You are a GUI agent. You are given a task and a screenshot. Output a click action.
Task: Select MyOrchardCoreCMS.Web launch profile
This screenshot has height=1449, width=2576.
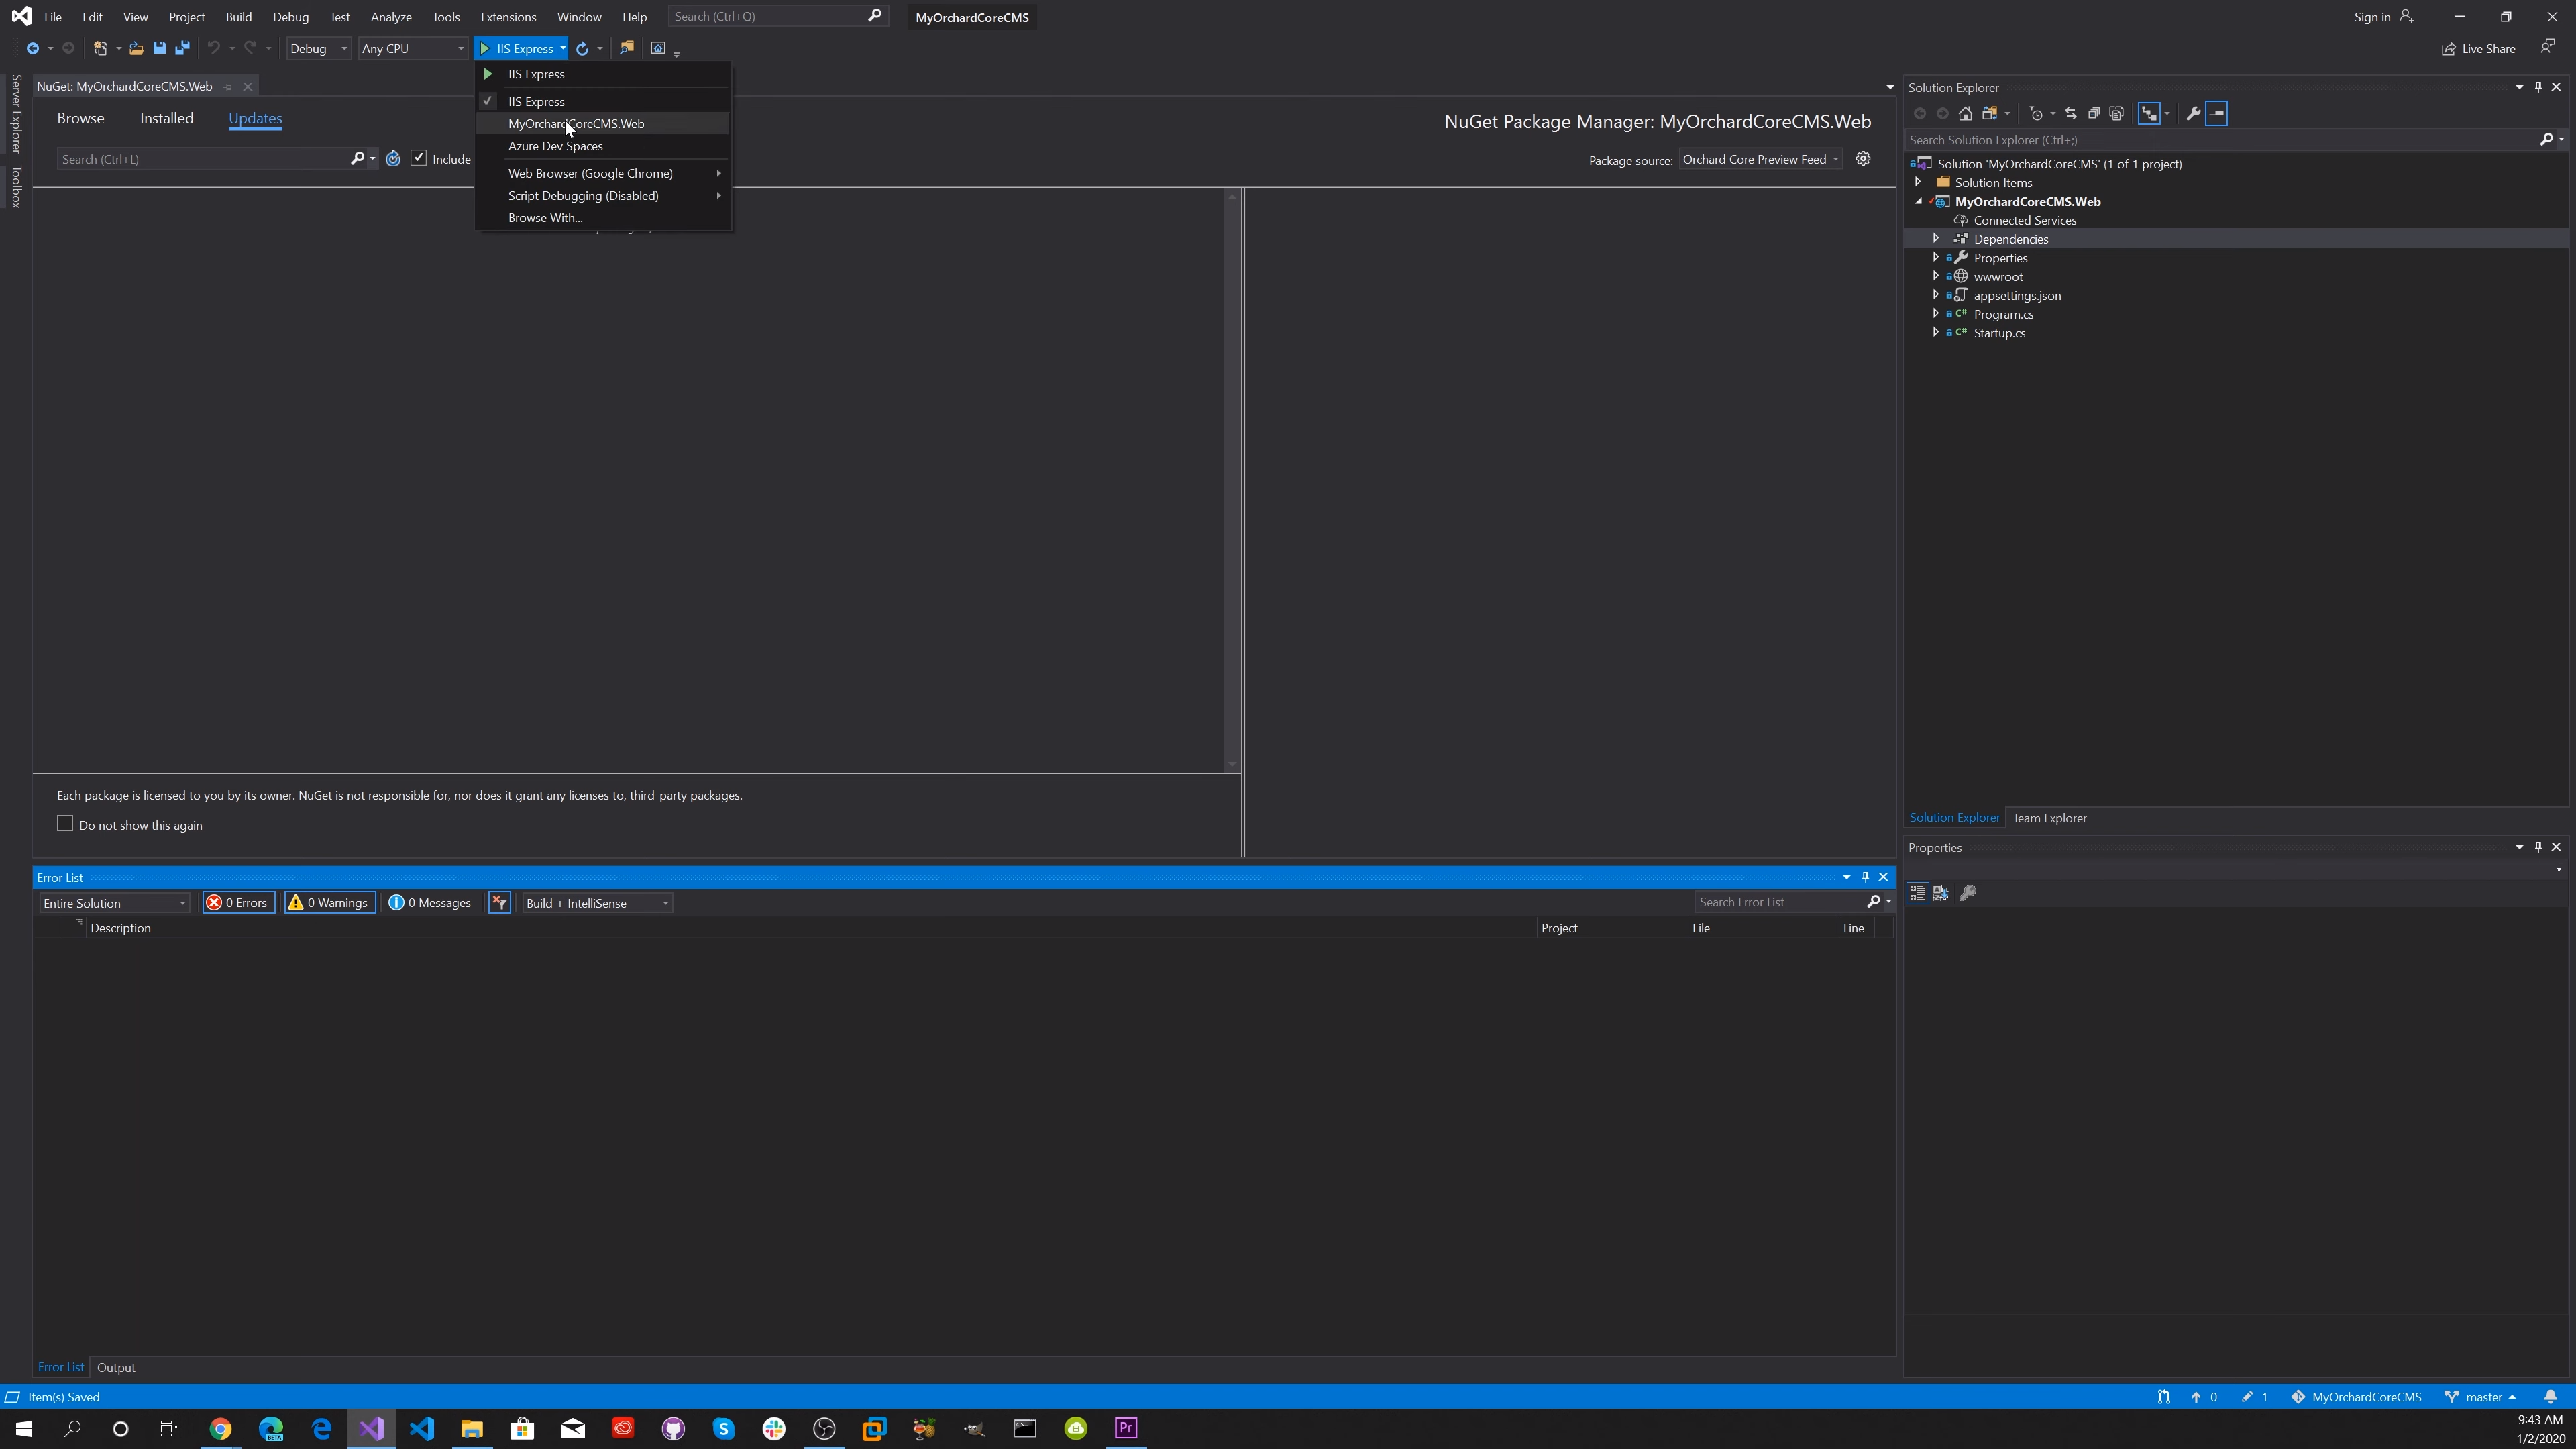pyautogui.click(x=604, y=124)
